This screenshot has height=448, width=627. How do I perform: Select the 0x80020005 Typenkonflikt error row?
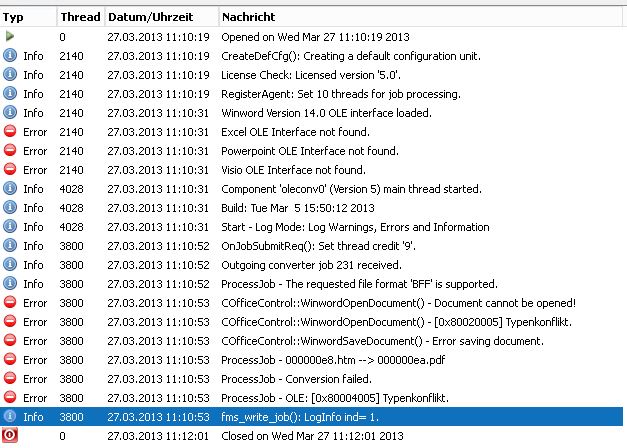[312, 322]
